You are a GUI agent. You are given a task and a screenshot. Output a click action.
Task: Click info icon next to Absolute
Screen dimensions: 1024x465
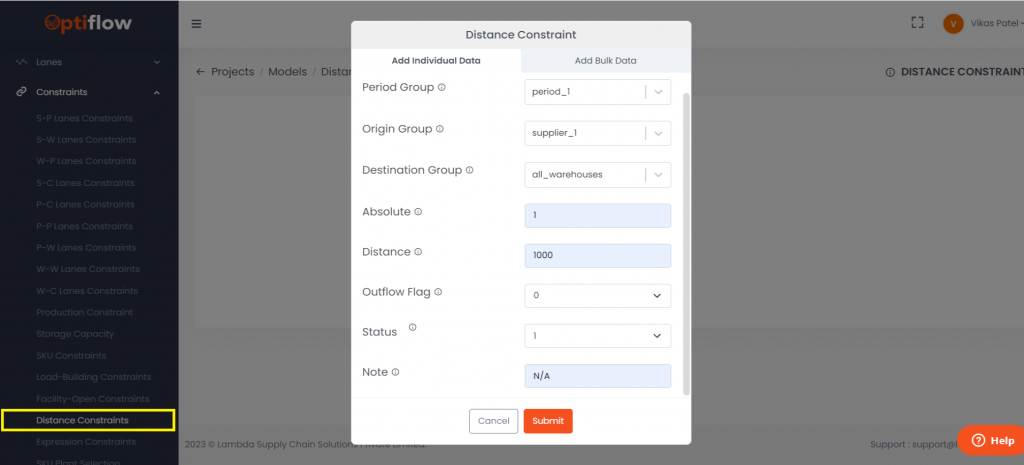(x=418, y=212)
